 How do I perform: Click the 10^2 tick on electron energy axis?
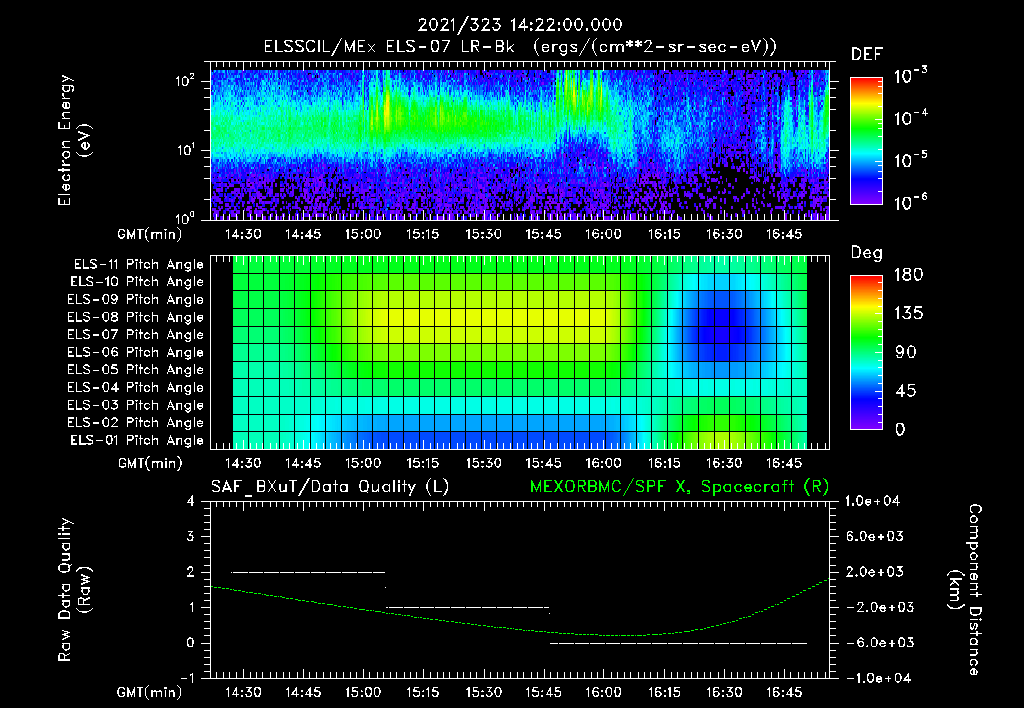click(x=185, y=81)
